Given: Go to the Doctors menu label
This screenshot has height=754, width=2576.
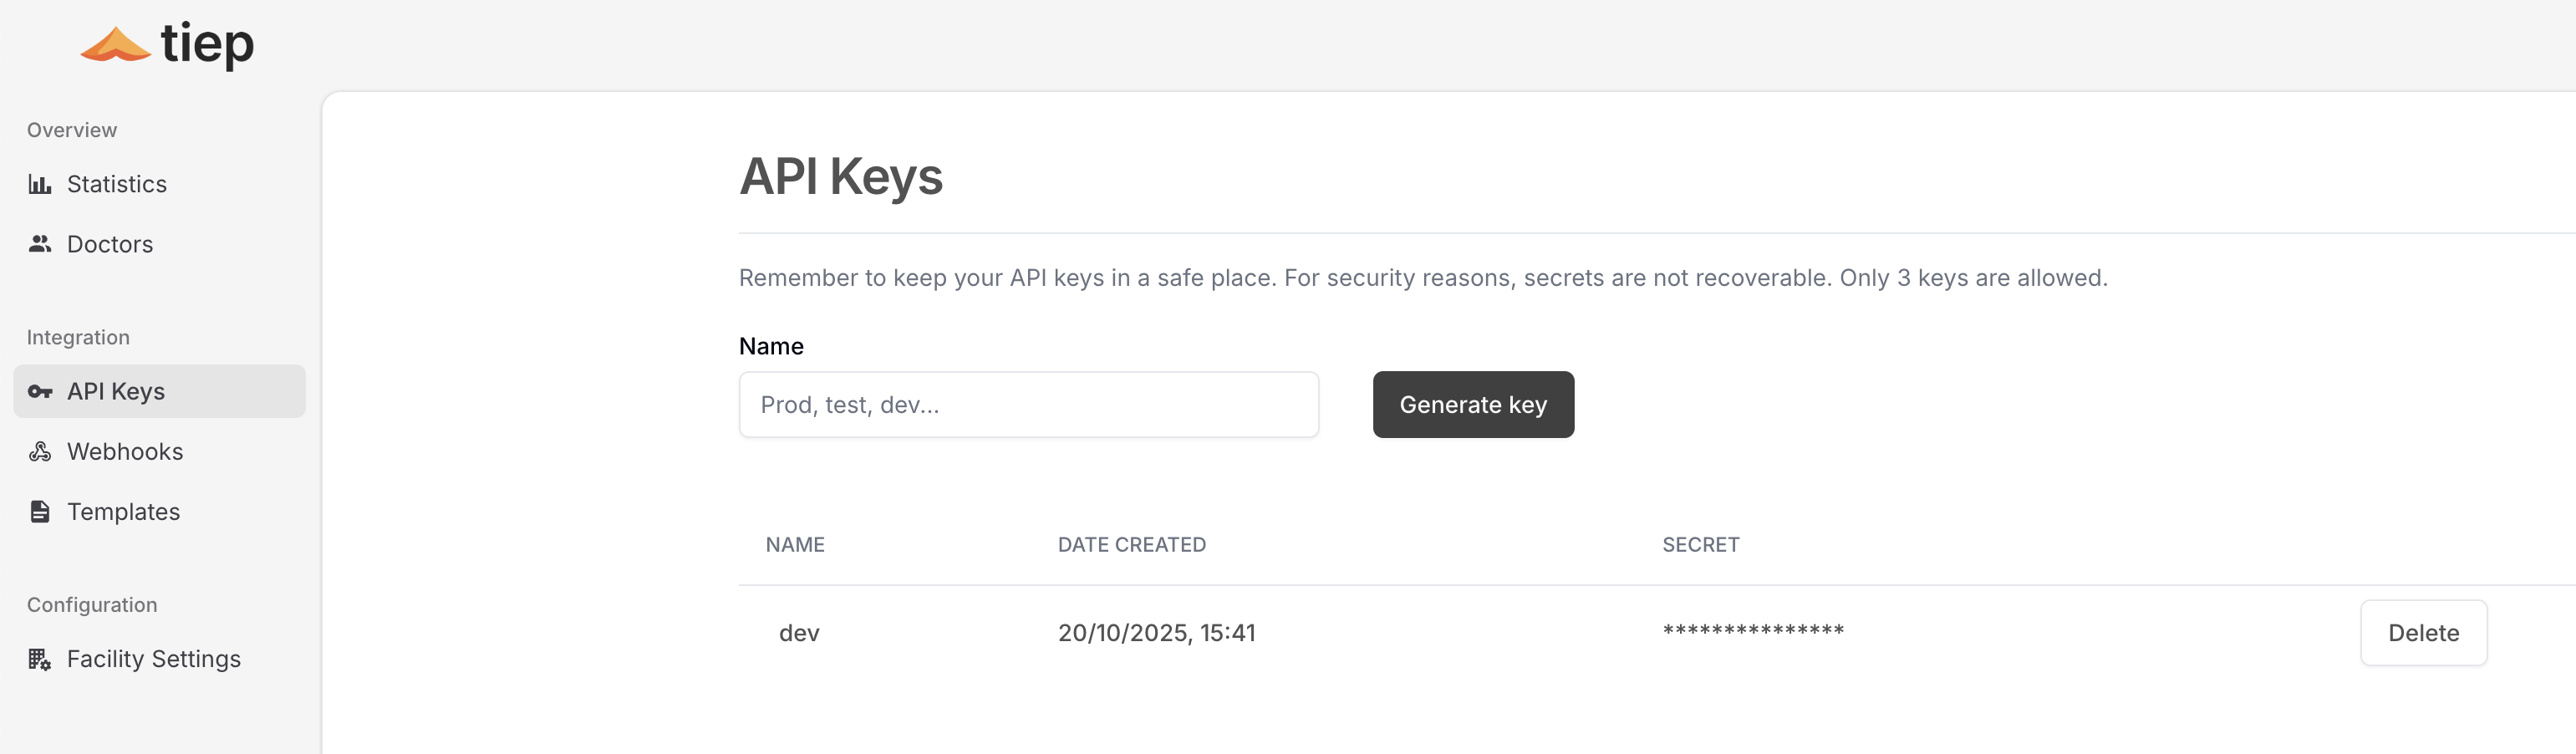Looking at the screenshot, I should [110, 244].
